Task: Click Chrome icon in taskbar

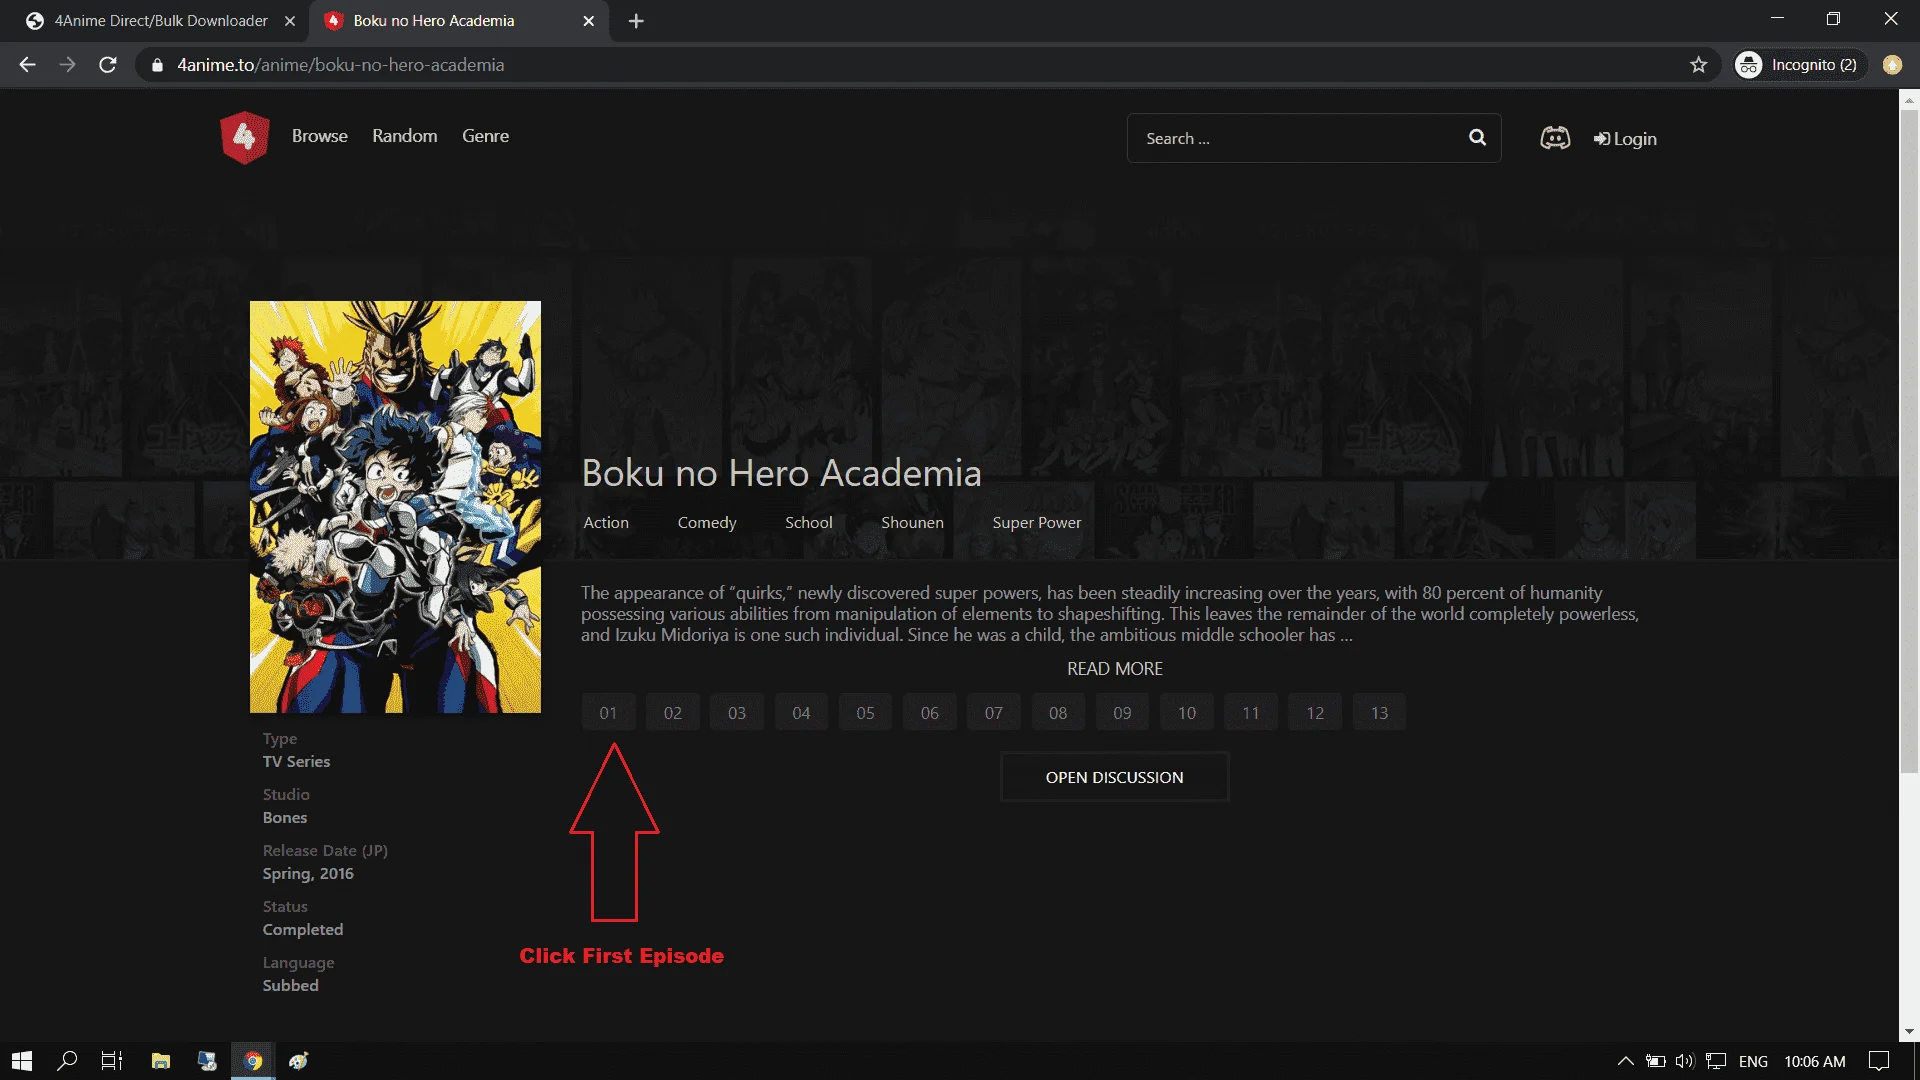Action: point(253,1061)
